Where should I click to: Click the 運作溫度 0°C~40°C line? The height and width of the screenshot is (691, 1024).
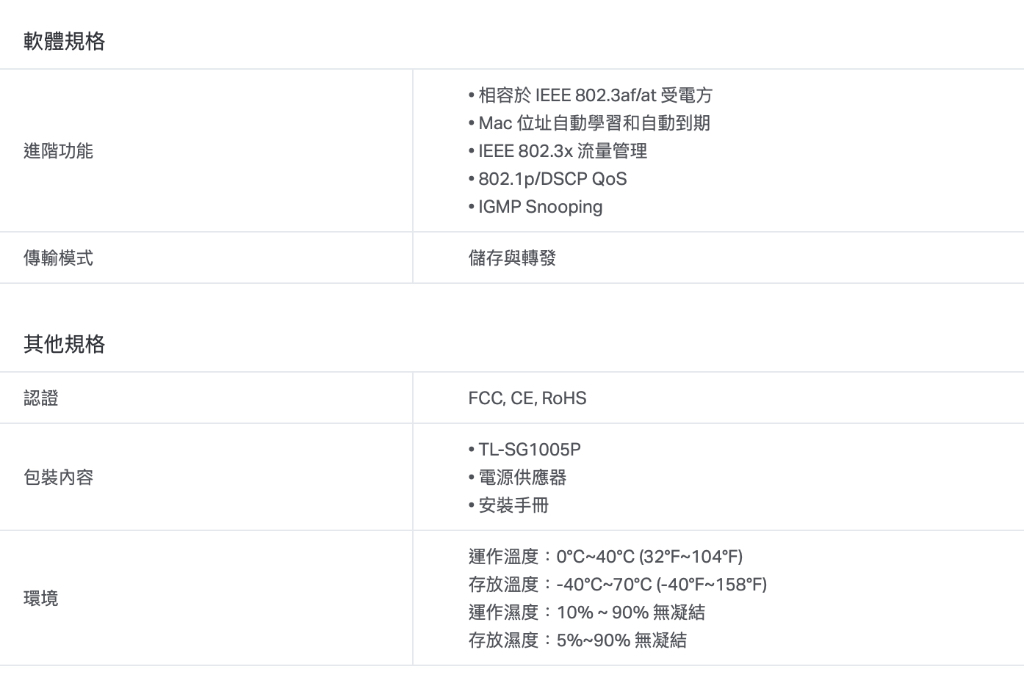pos(606,556)
